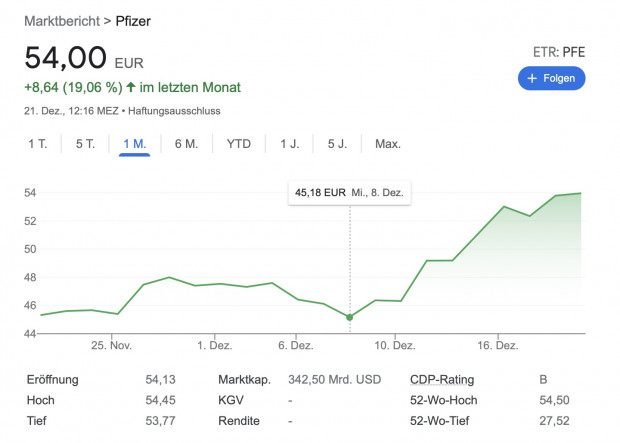Open the Haftungsausschluss disclaimer link
The width and height of the screenshot is (620, 443).
click(174, 111)
